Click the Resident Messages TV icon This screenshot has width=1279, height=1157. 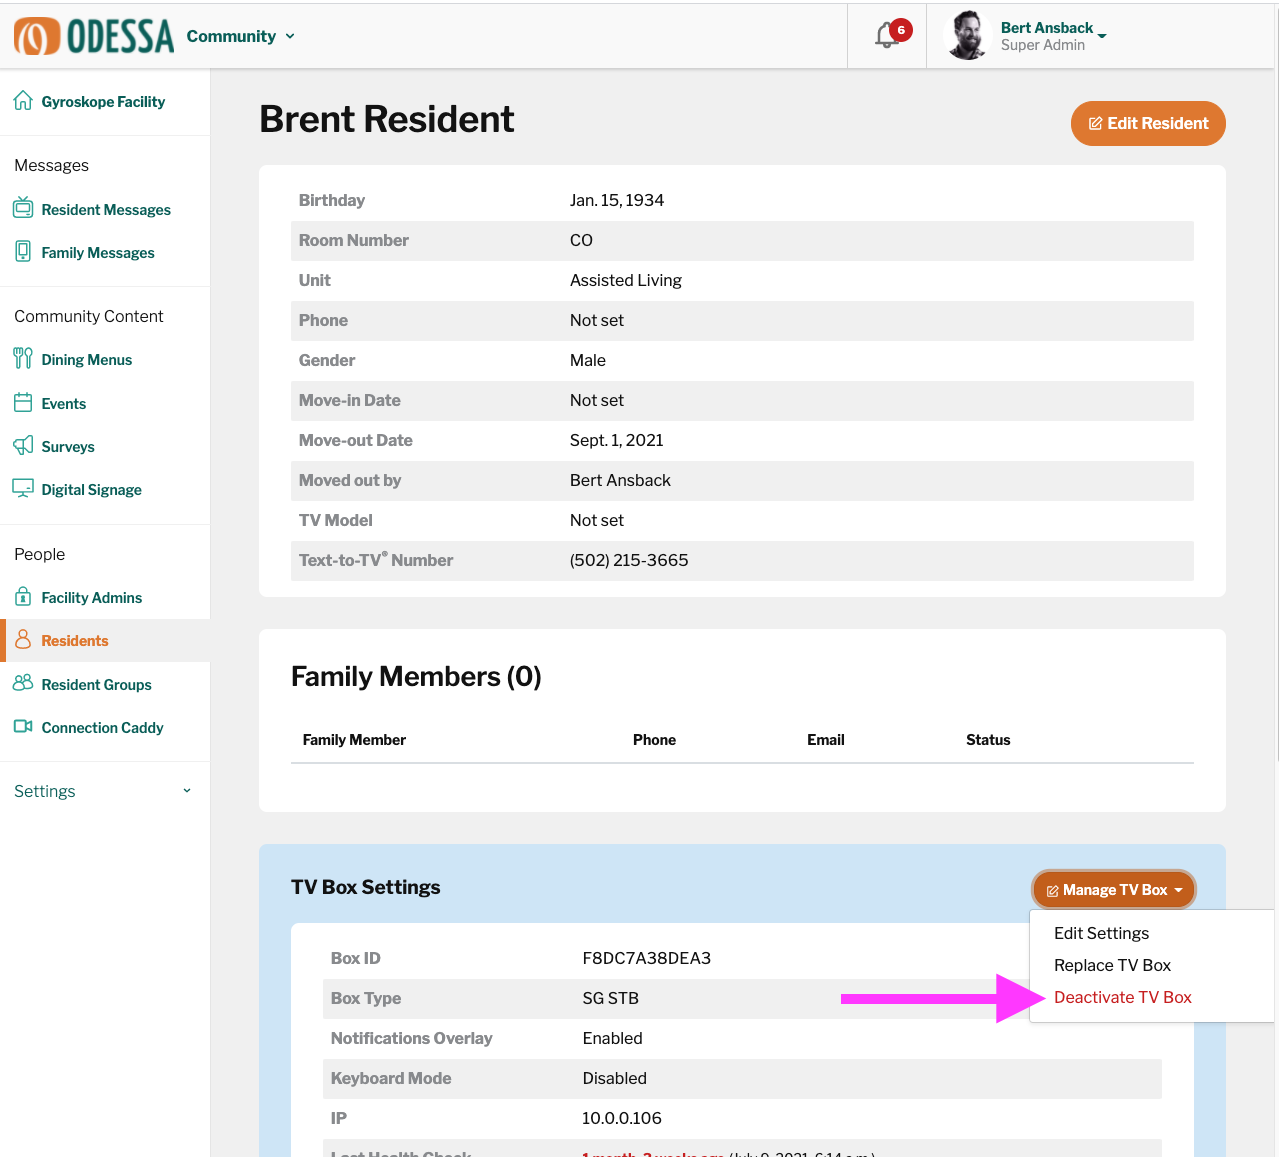[x=23, y=208]
